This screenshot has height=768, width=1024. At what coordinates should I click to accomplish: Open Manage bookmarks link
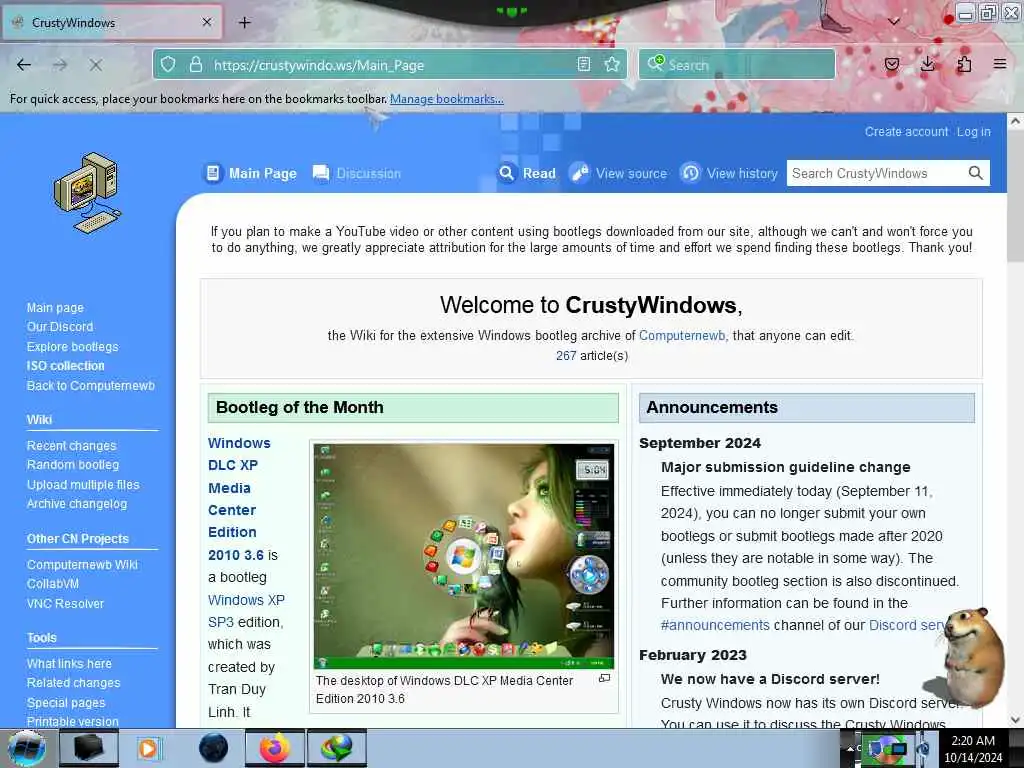pyautogui.click(x=447, y=99)
